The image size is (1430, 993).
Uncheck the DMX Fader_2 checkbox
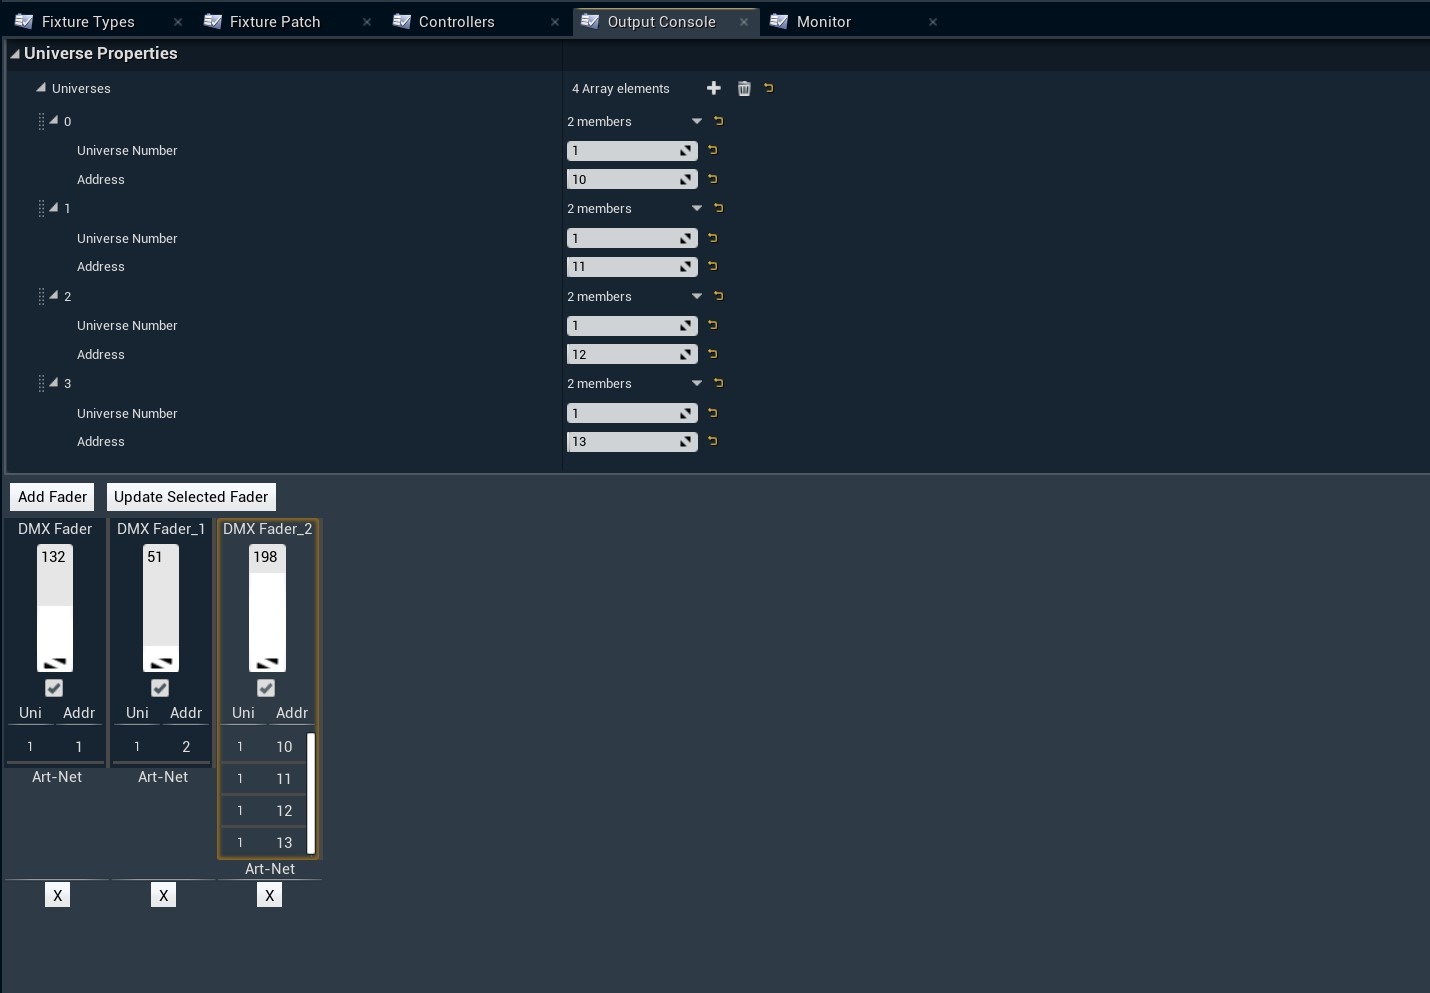pyautogui.click(x=266, y=688)
